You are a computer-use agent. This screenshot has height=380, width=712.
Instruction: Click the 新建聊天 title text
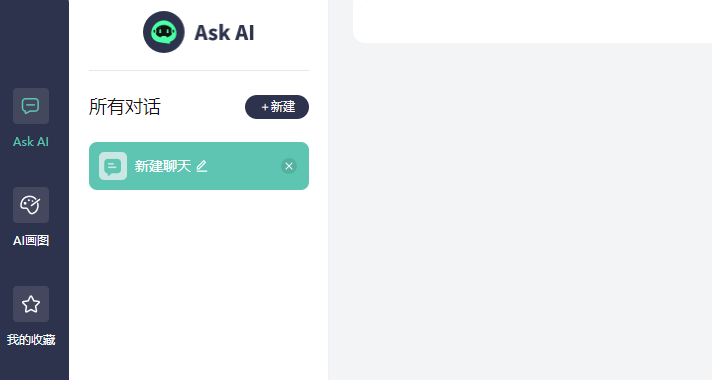pos(163,166)
